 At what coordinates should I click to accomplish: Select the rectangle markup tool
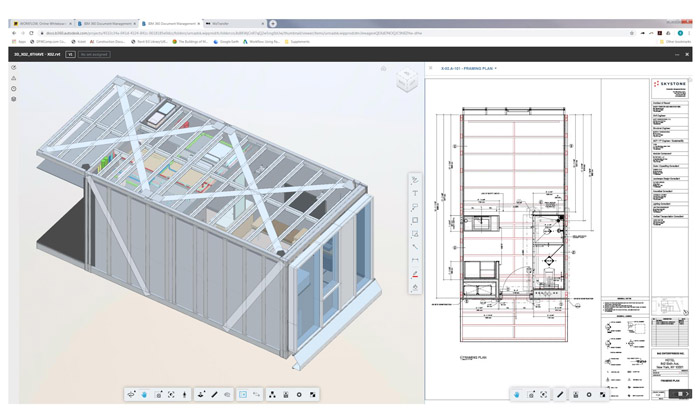click(415, 220)
